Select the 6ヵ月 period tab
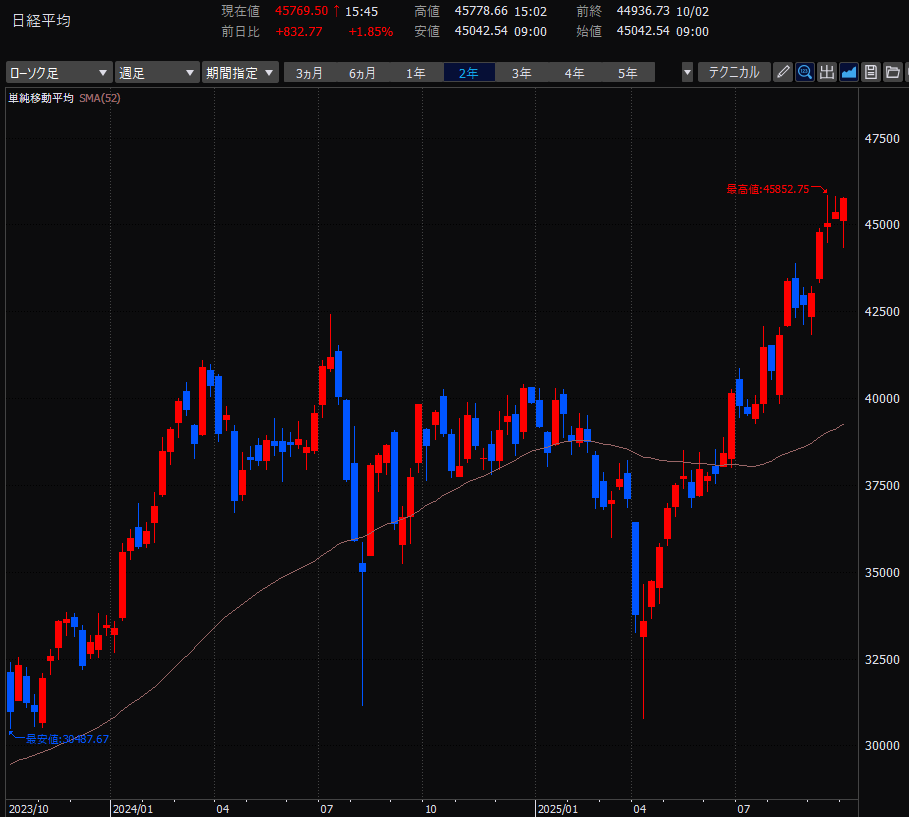This screenshot has height=817, width=909. pyautogui.click(x=362, y=73)
